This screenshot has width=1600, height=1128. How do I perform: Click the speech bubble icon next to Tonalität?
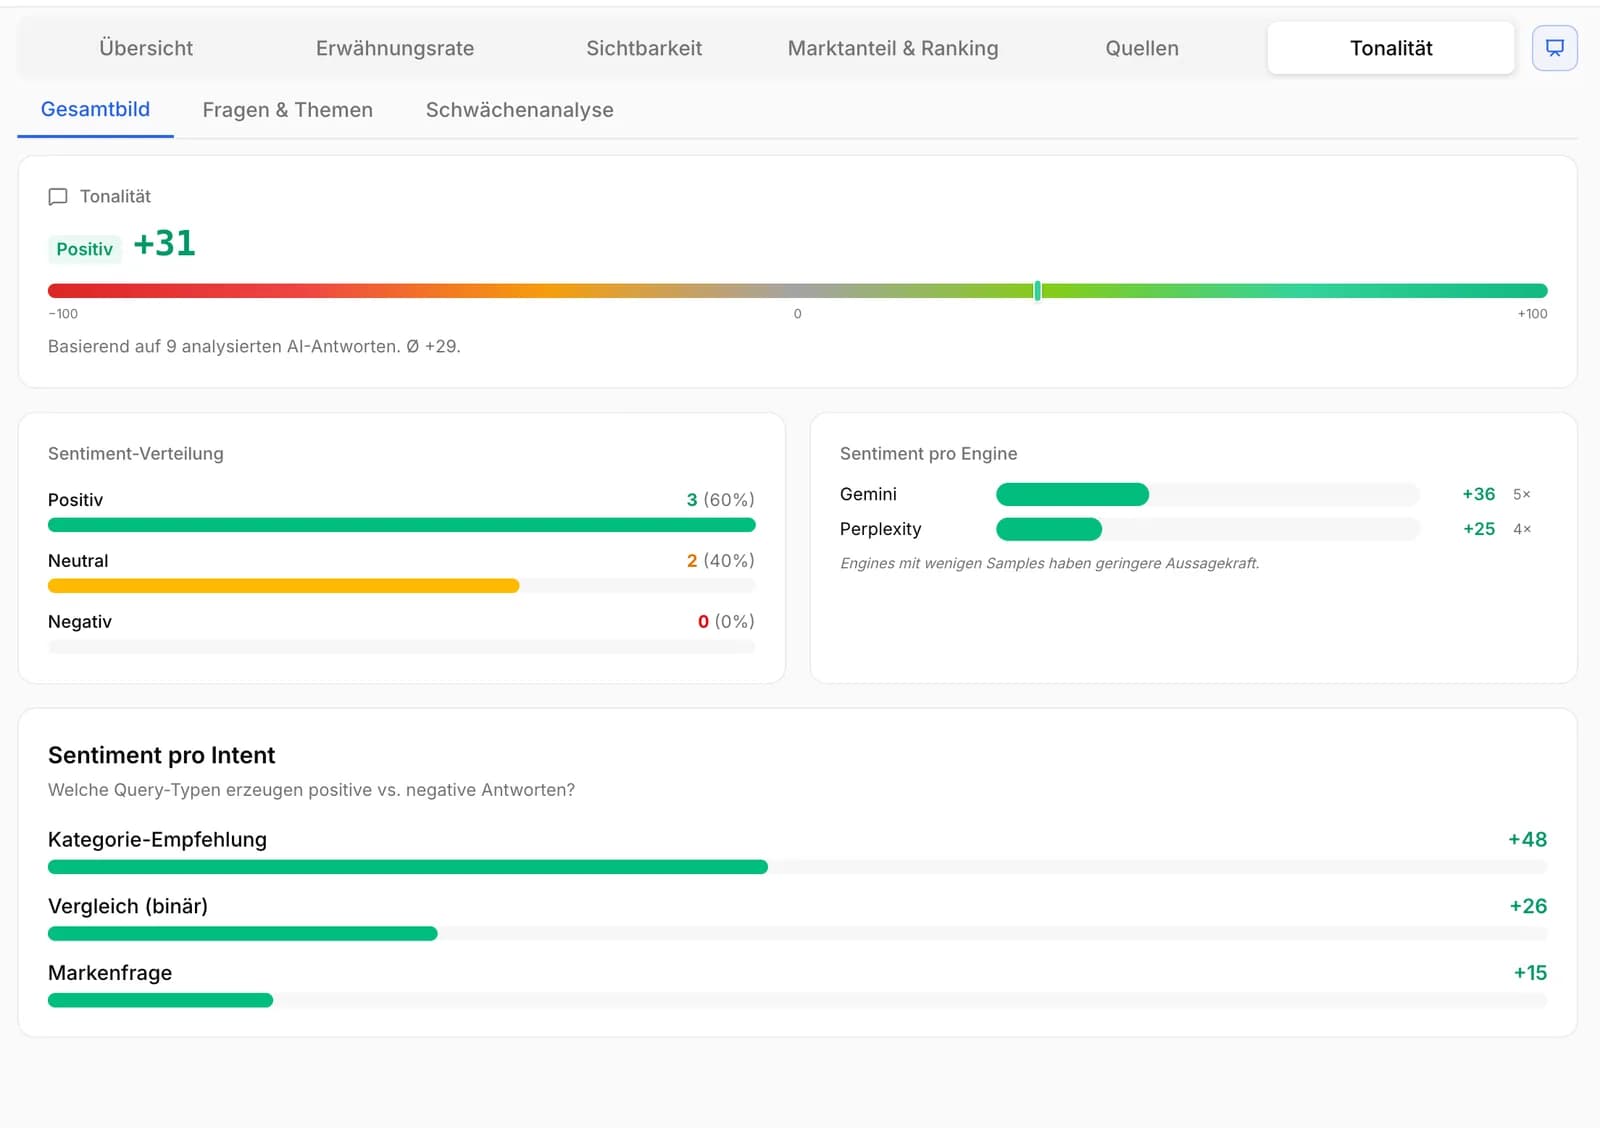[x=58, y=197]
